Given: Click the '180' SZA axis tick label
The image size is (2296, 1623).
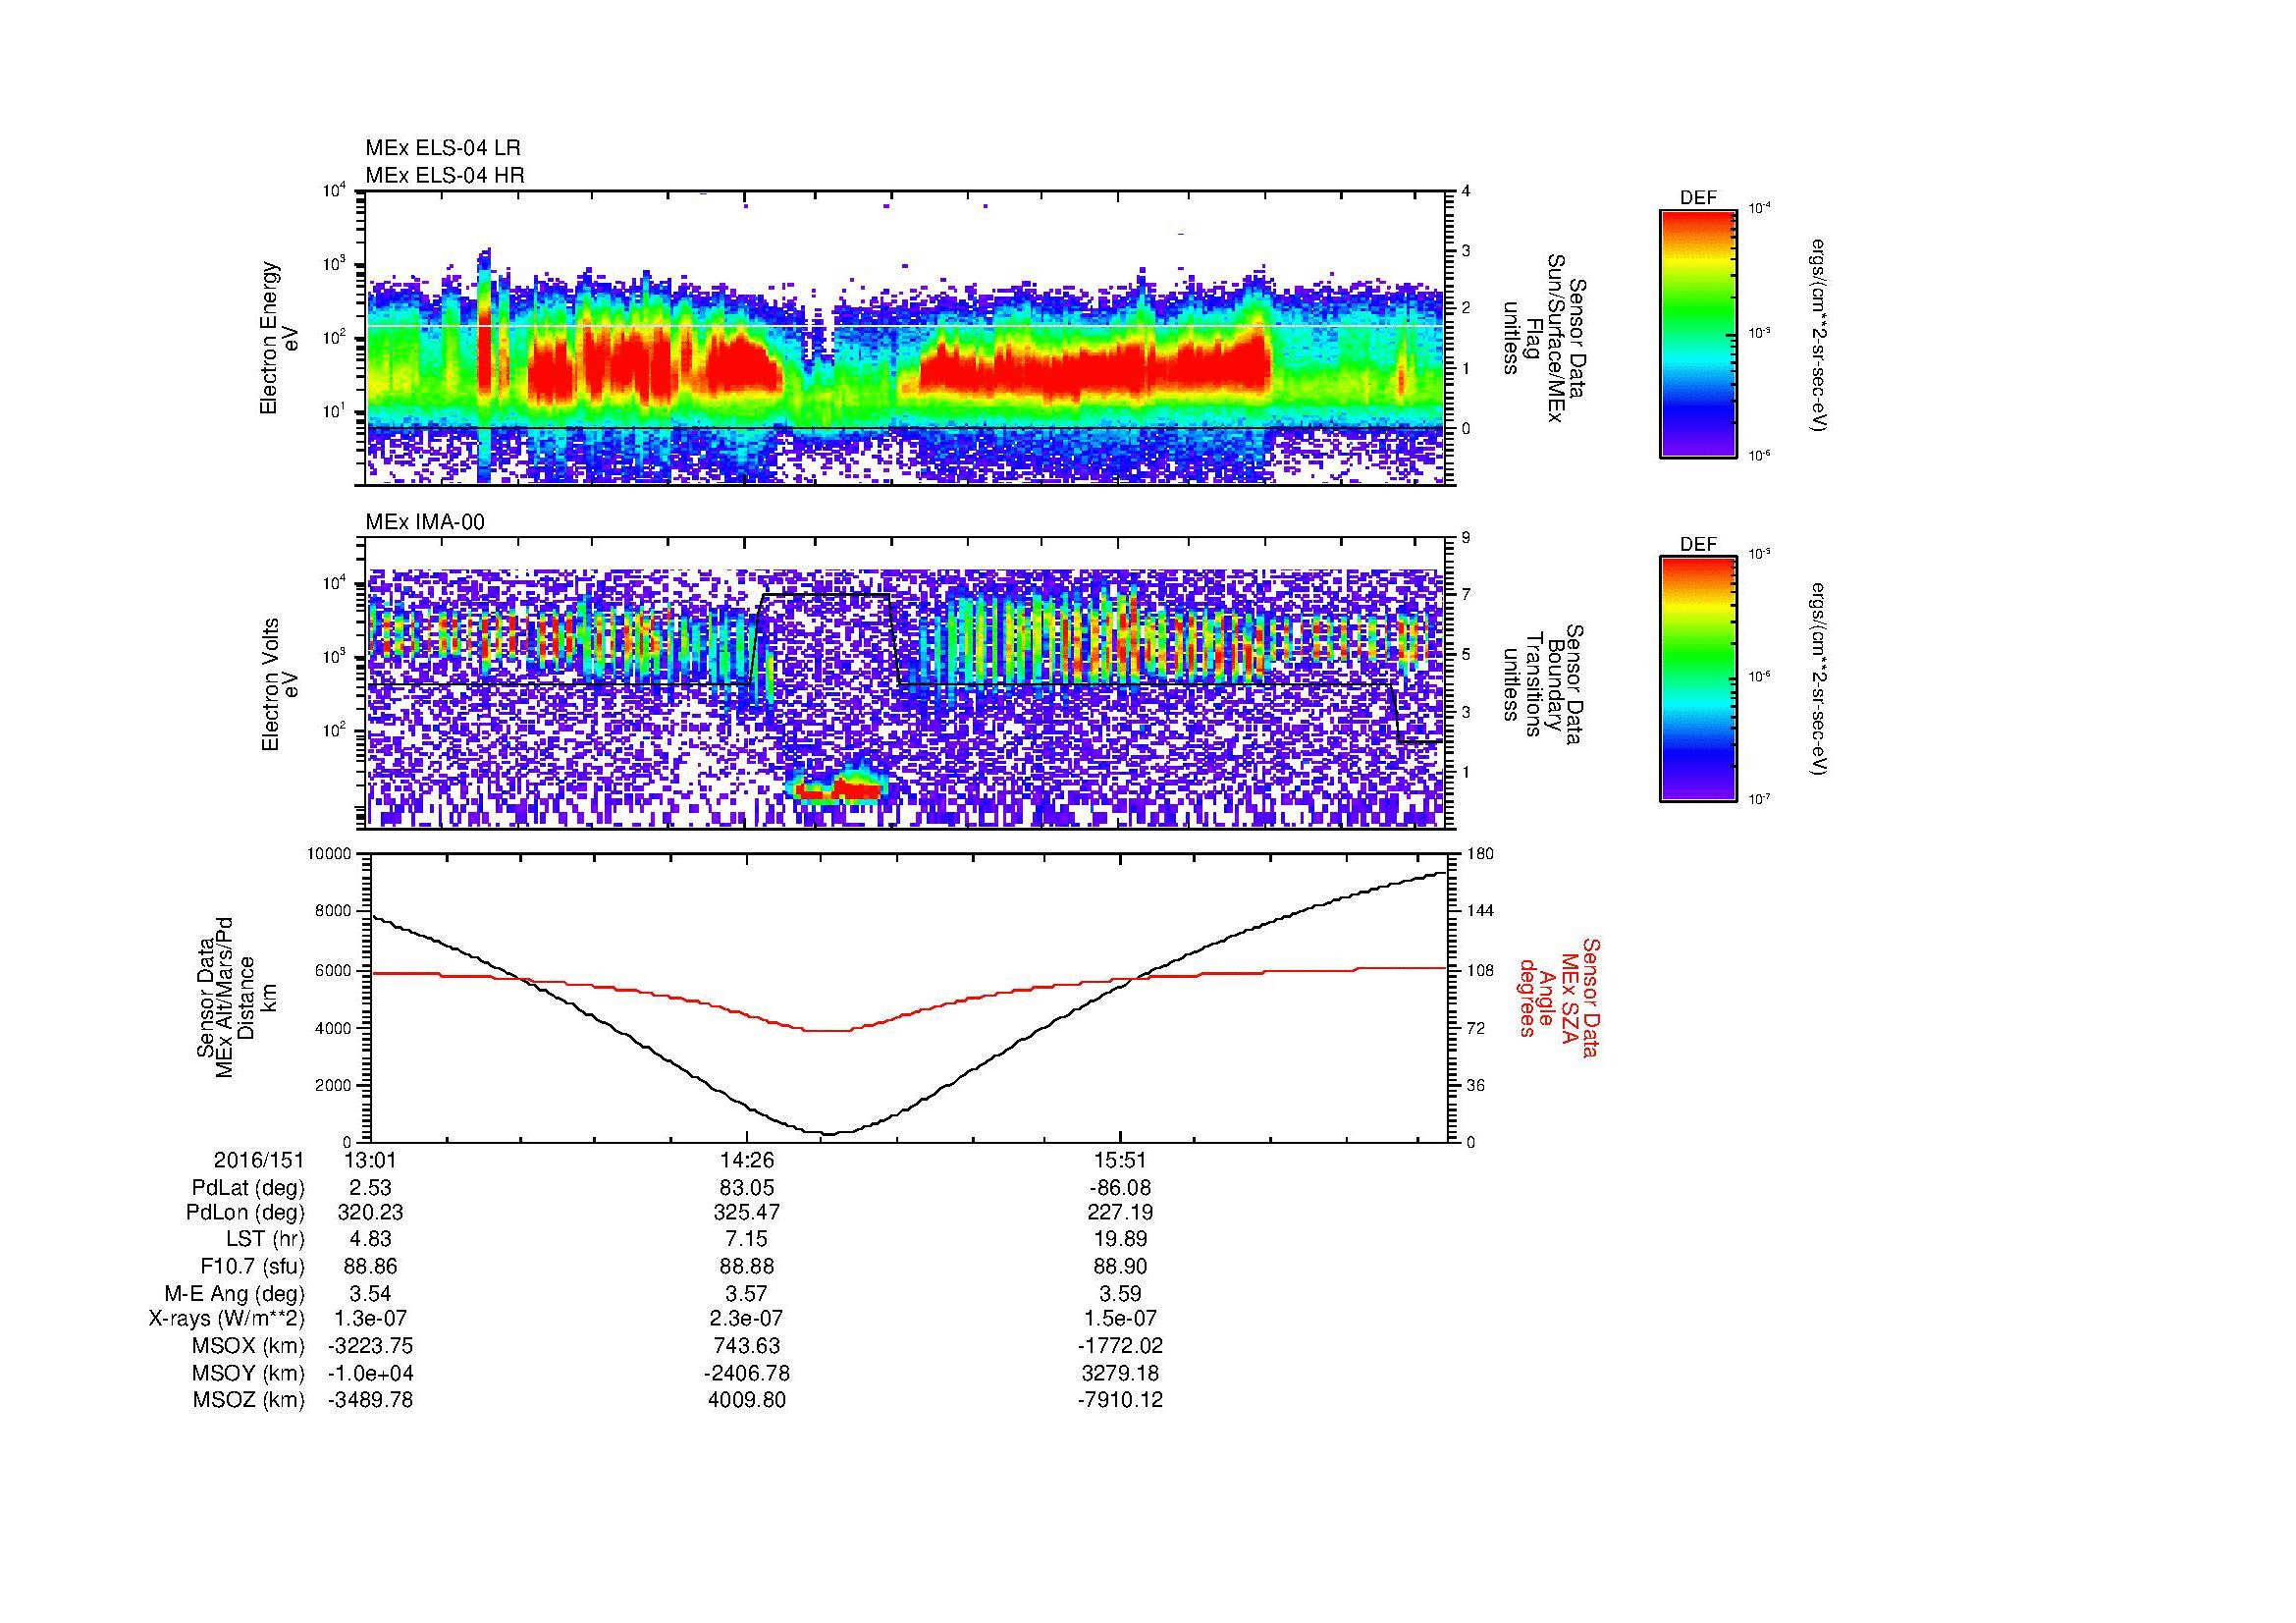Looking at the screenshot, I should [1480, 853].
